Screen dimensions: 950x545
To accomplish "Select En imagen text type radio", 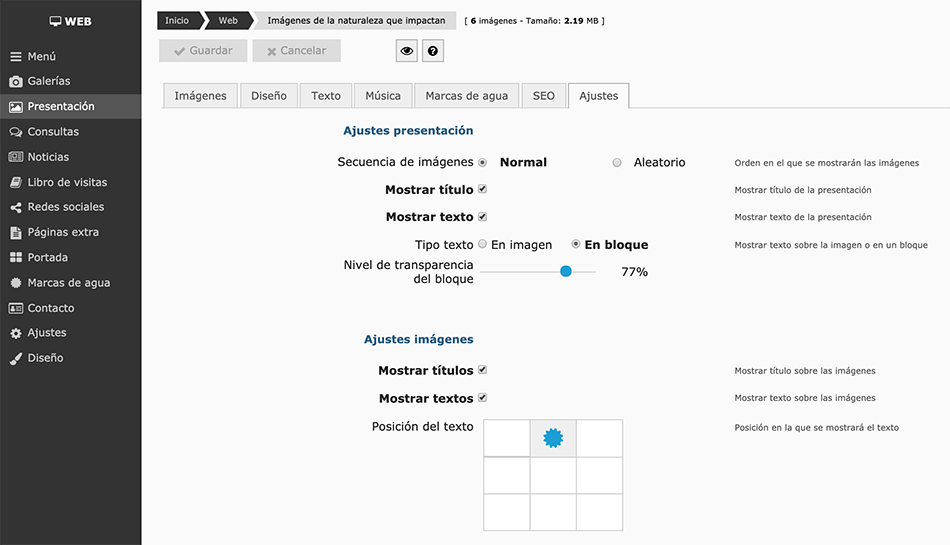I will (482, 244).
